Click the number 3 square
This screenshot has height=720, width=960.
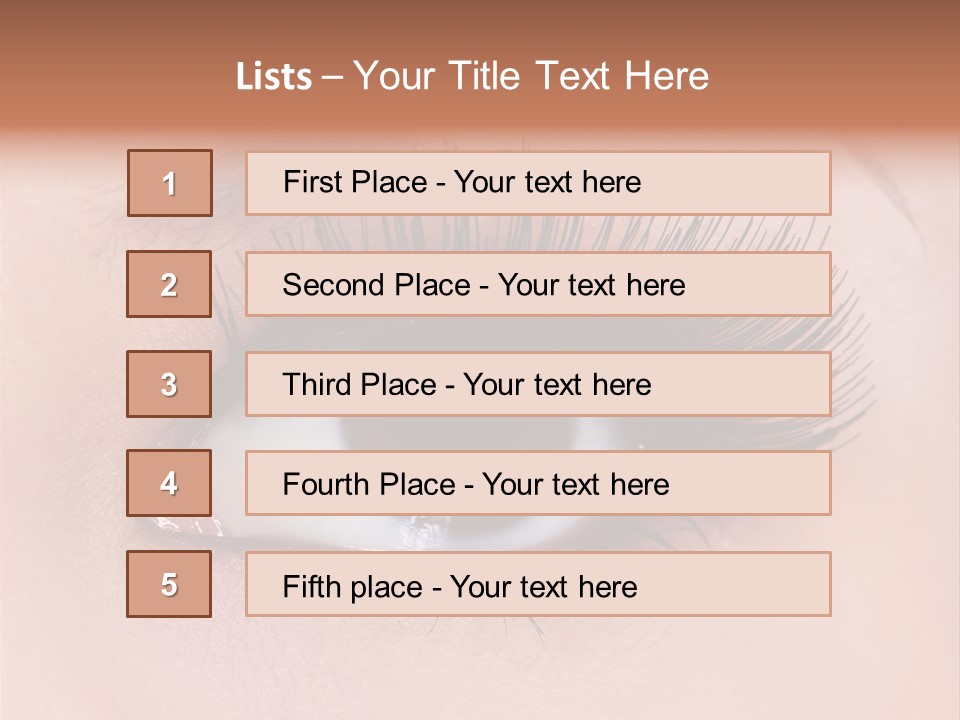(x=169, y=384)
